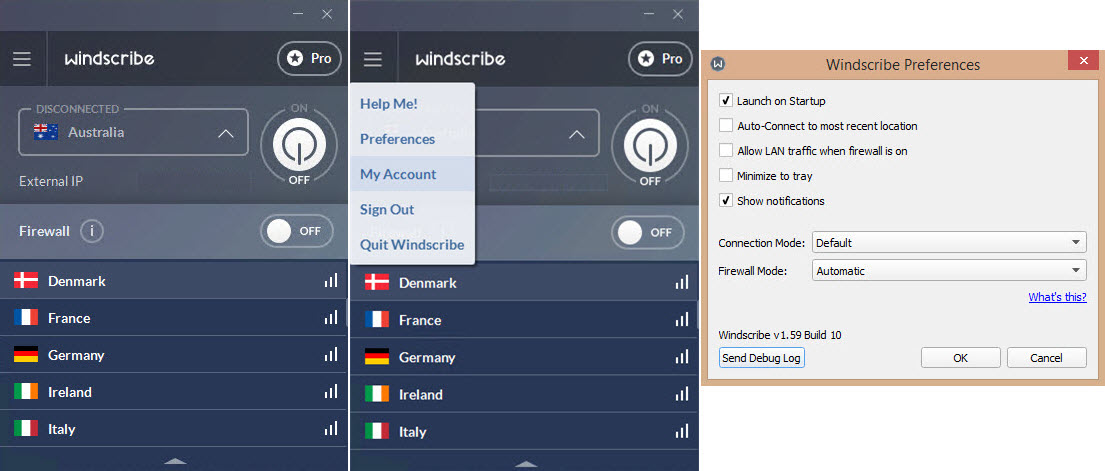The image size is (1105, 471).
Task: Click OK in Windscribe Preferences
Action: 961,357
